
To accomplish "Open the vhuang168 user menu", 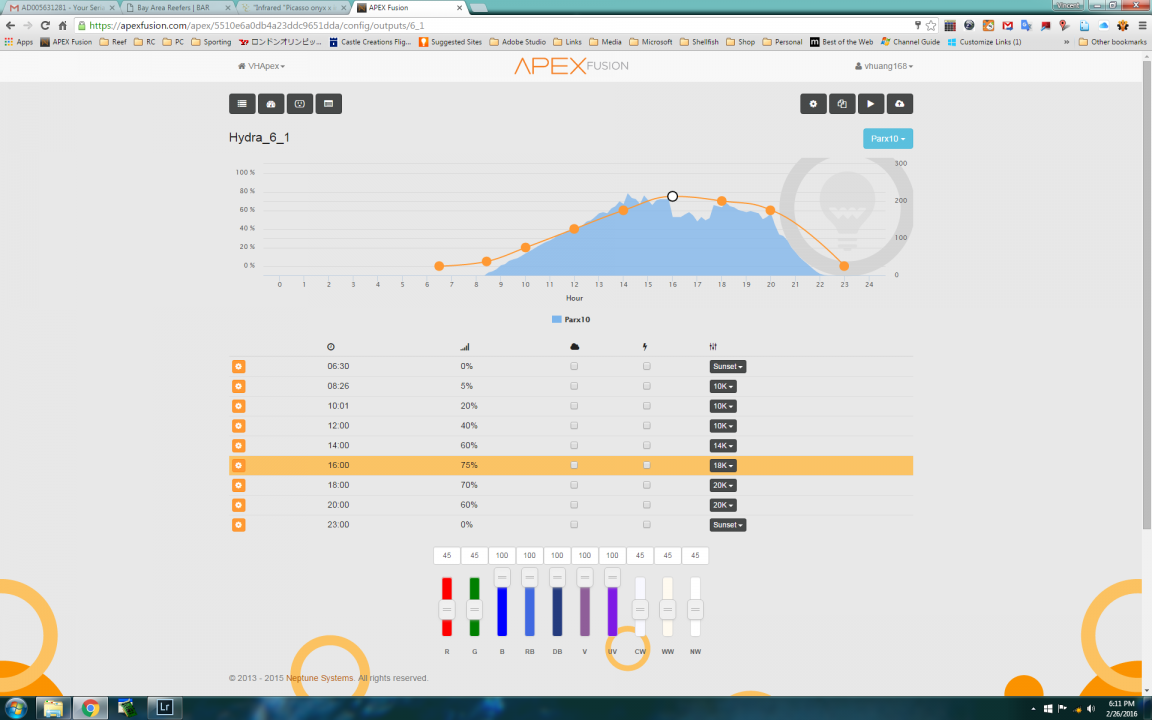I will click(883, 66).
